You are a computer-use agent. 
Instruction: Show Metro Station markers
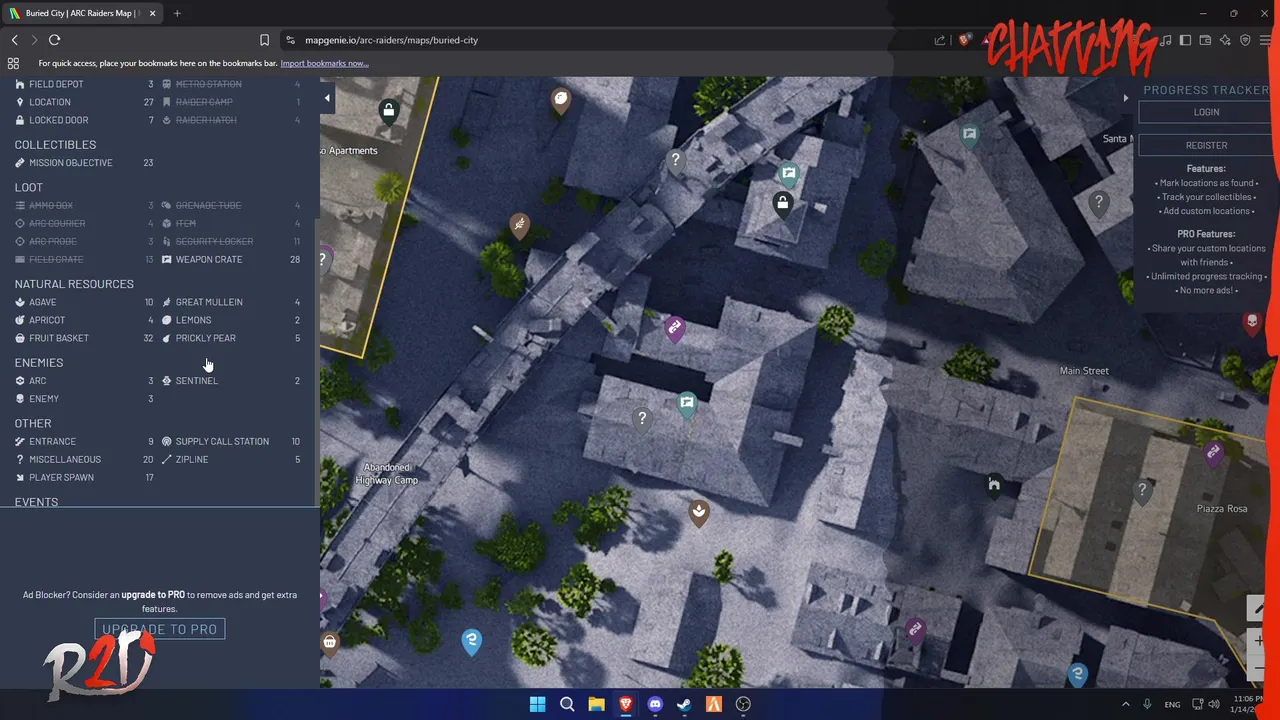pos(231,84)
